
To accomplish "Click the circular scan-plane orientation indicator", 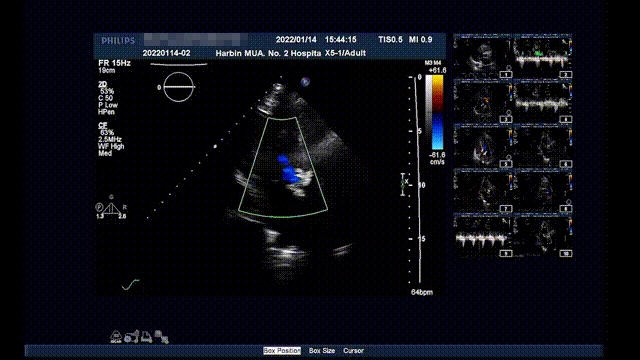I will point(178,87).
